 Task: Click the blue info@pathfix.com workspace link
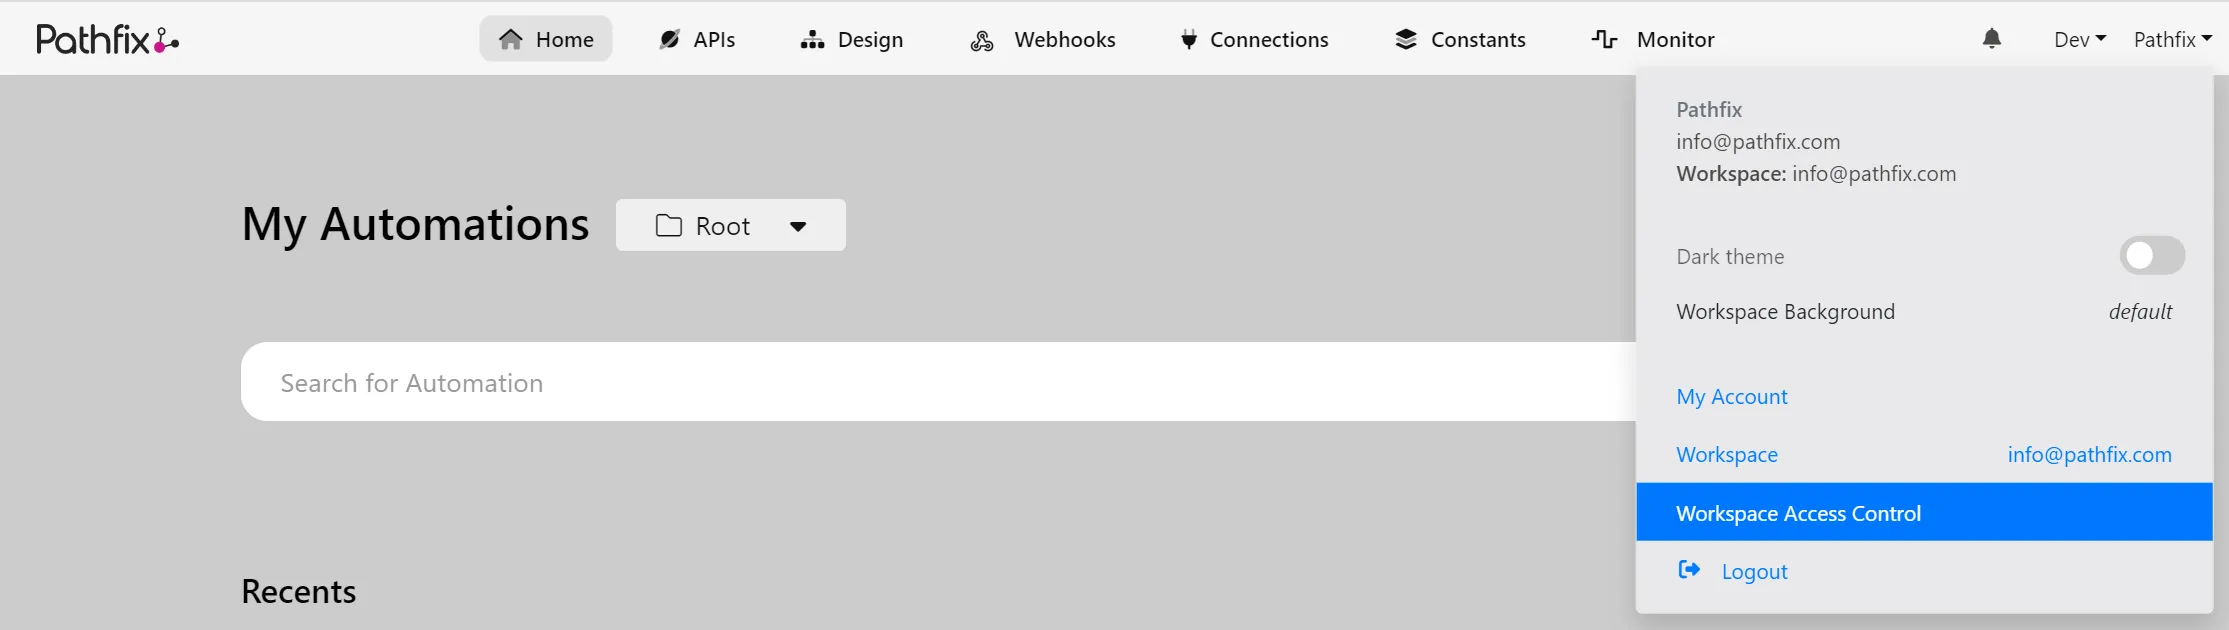tap(2090, 455)
